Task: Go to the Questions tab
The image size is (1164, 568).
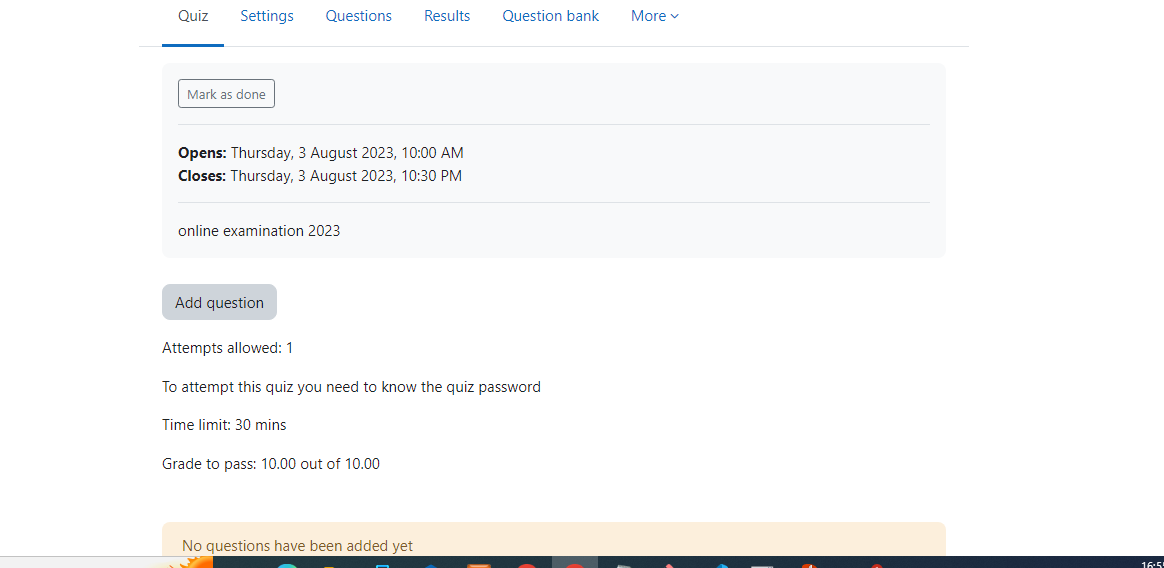Action: pyautogui.click(x=359, y=16)
